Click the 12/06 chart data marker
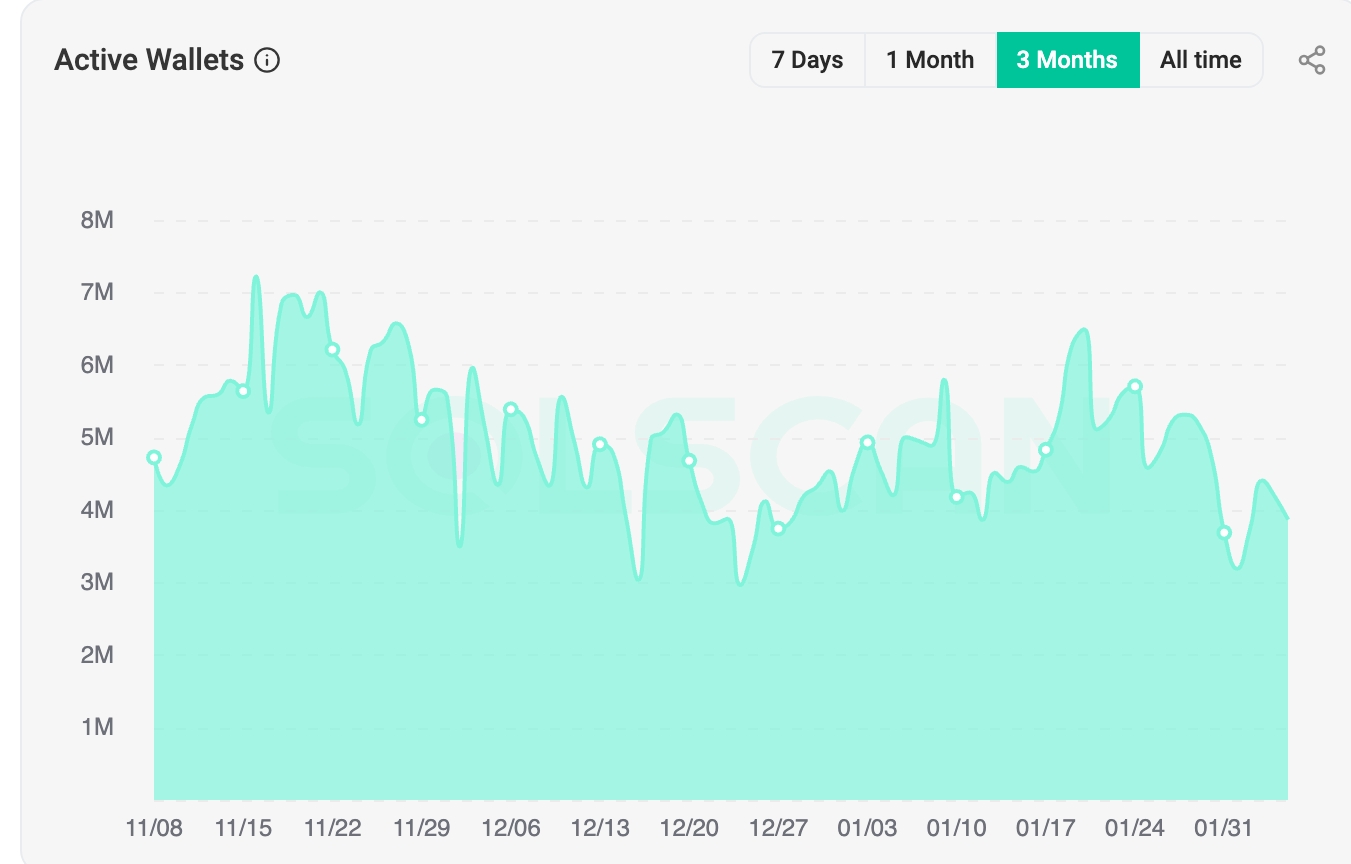1351x864 pixels. (x=511, y=409)
